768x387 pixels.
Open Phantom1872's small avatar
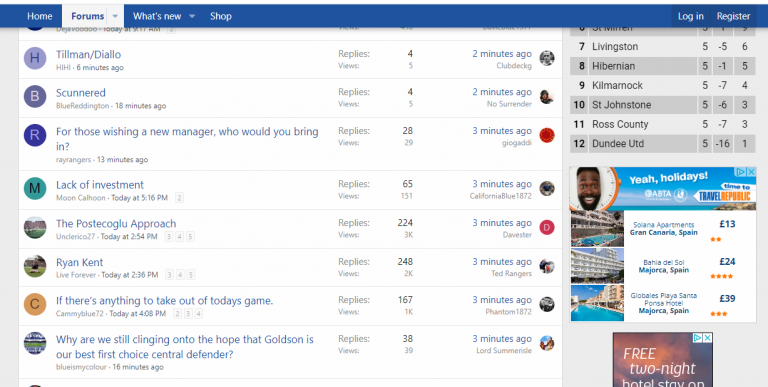[547, 304]
